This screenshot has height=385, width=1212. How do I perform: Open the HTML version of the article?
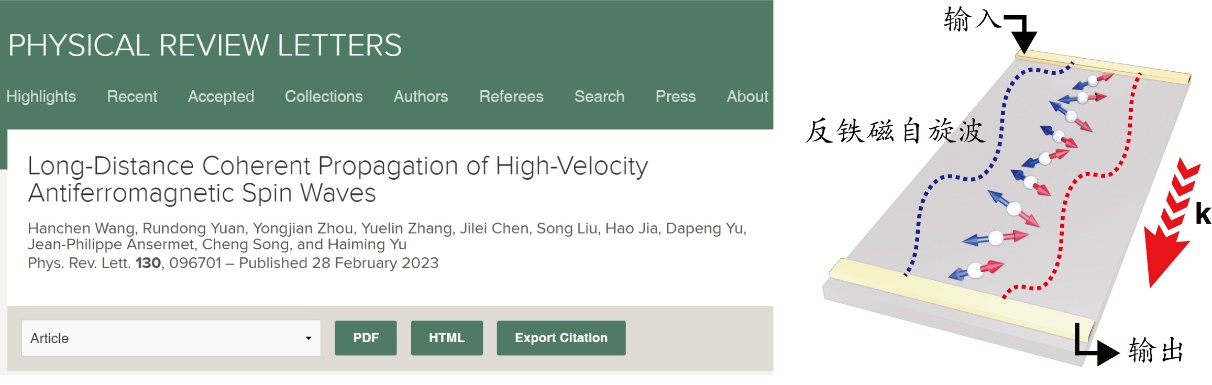(447, 338)
